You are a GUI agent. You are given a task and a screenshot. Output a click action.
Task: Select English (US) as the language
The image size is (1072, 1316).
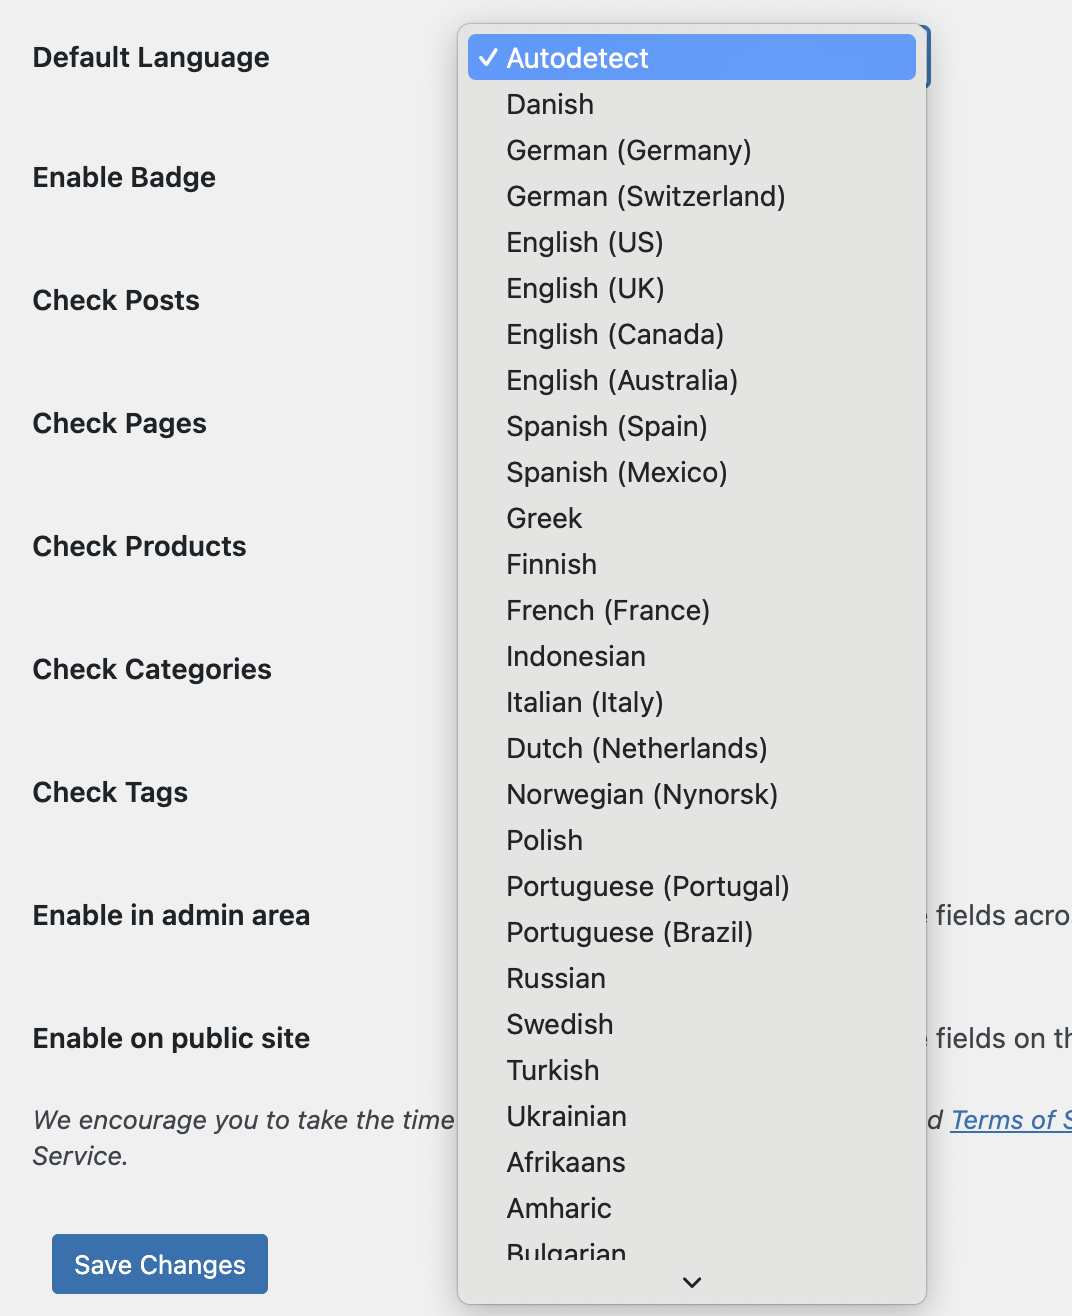pos(584,242)
